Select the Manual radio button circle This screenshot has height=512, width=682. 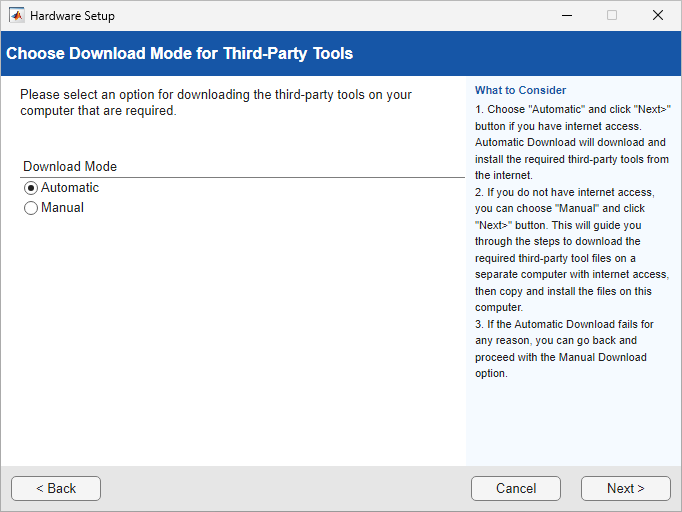point(31,208)
